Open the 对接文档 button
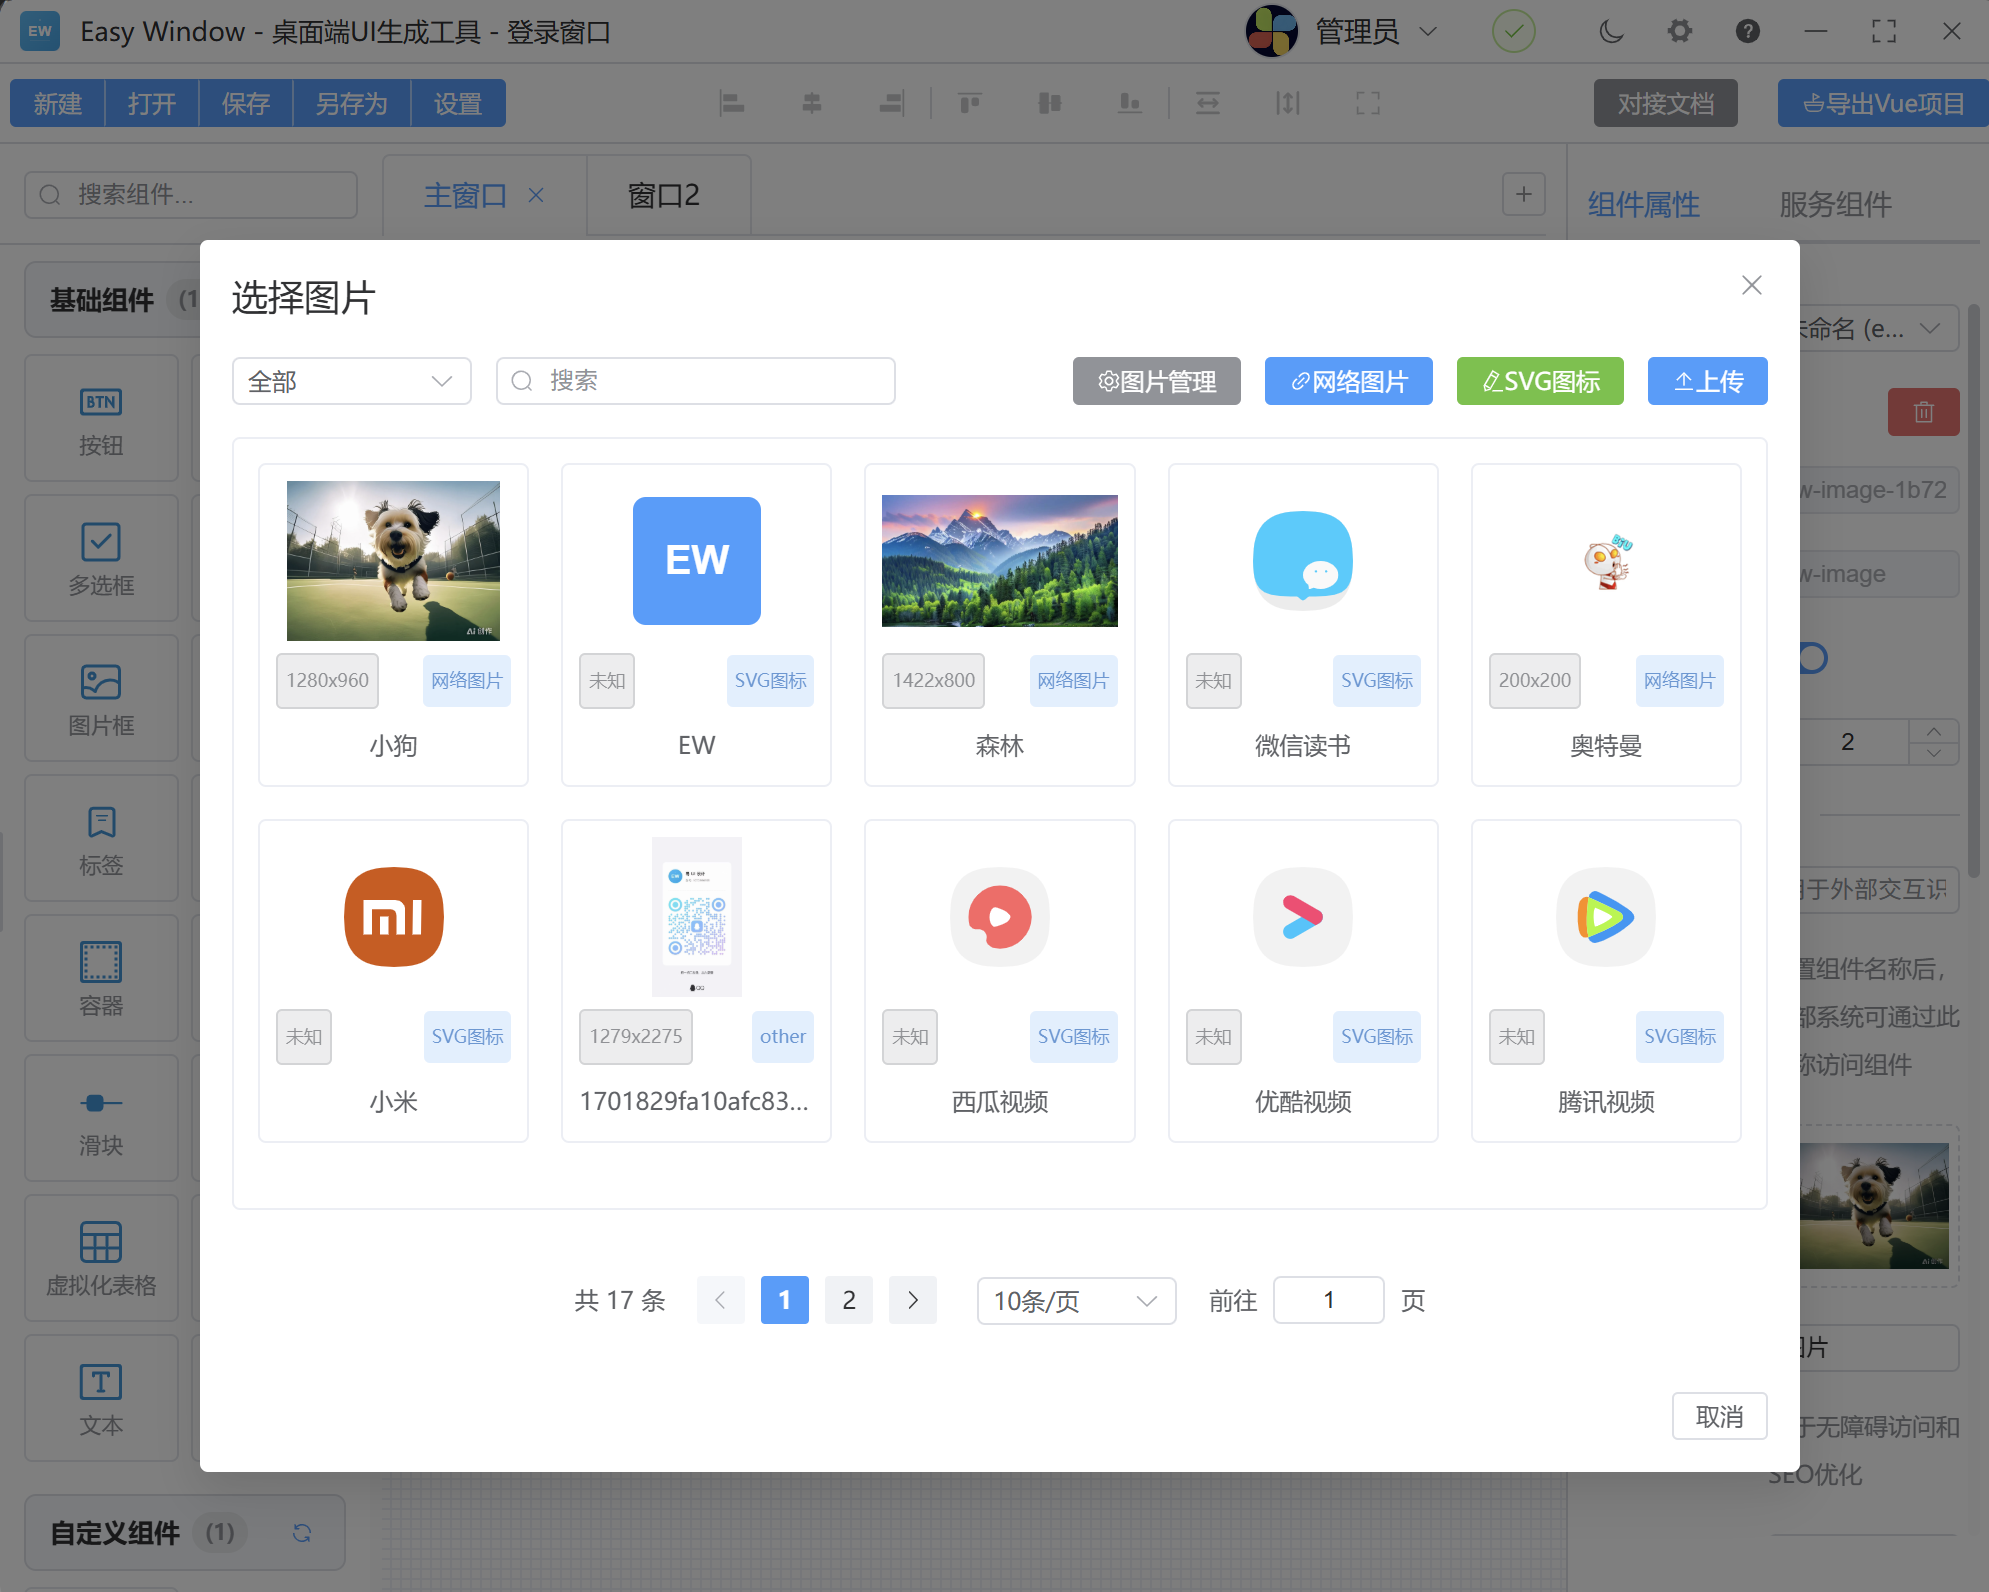This screenshot has width=1989, height=1592. pyautogui.click(x=1665, y=103)
